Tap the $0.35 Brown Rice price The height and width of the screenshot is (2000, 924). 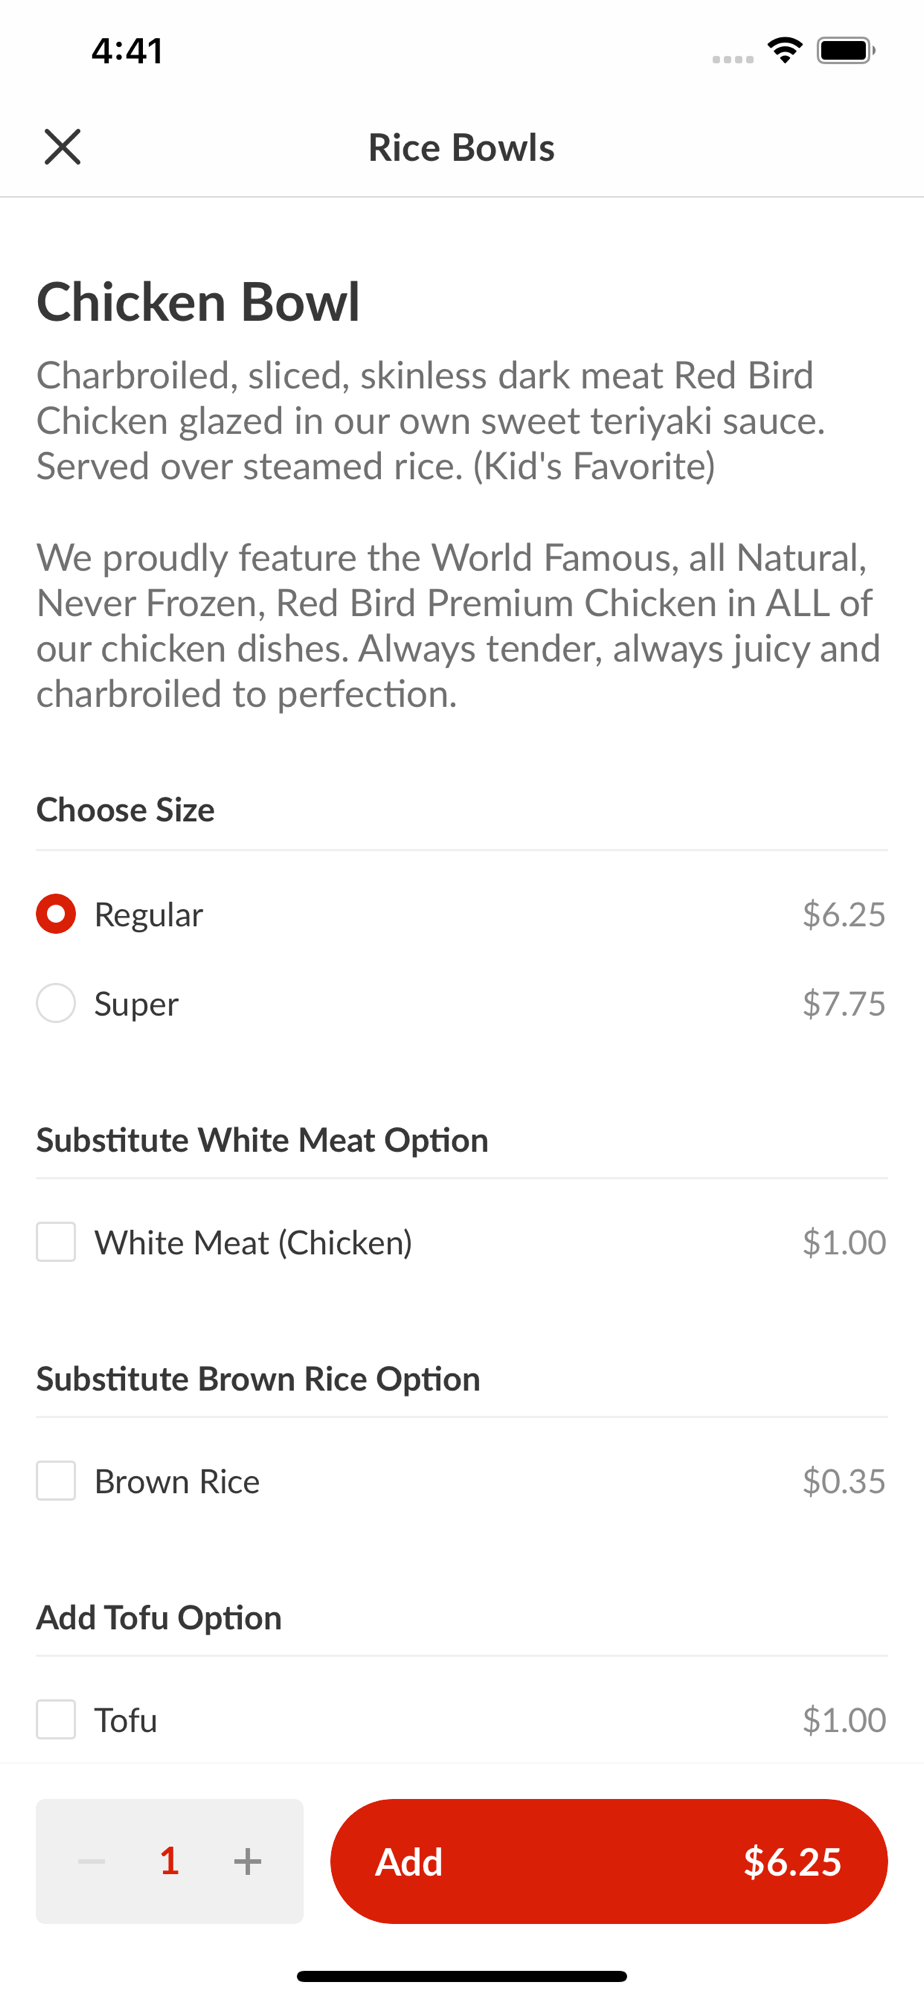tap(844, 1481)
